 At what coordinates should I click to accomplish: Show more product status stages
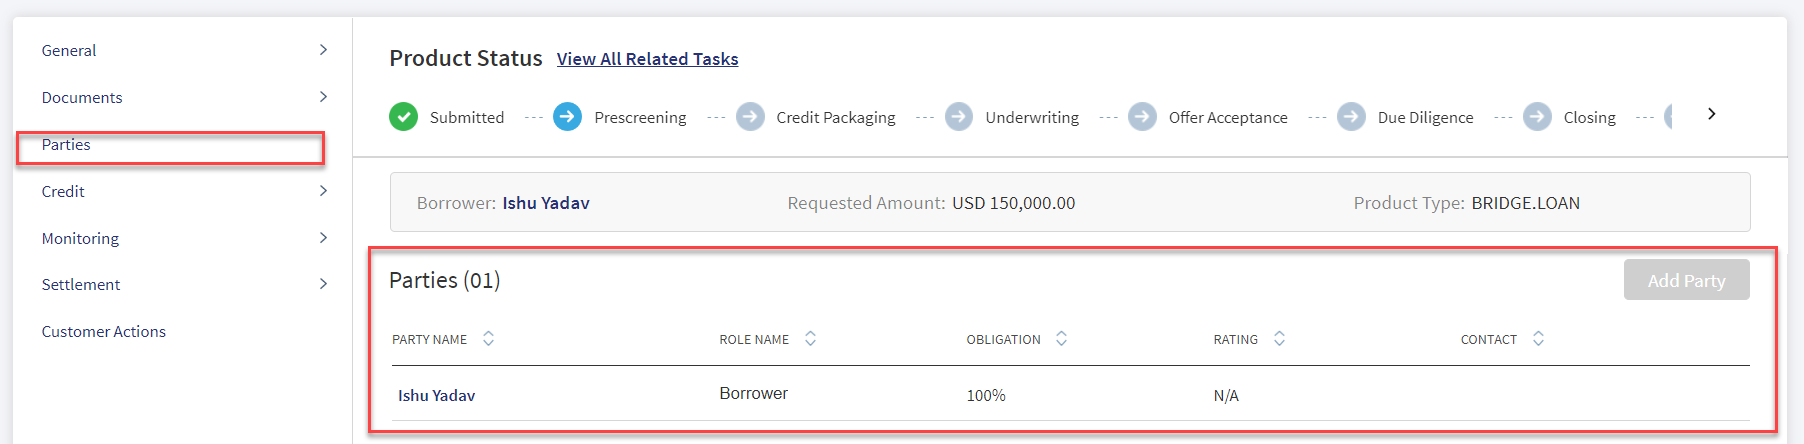point(1712,114)
